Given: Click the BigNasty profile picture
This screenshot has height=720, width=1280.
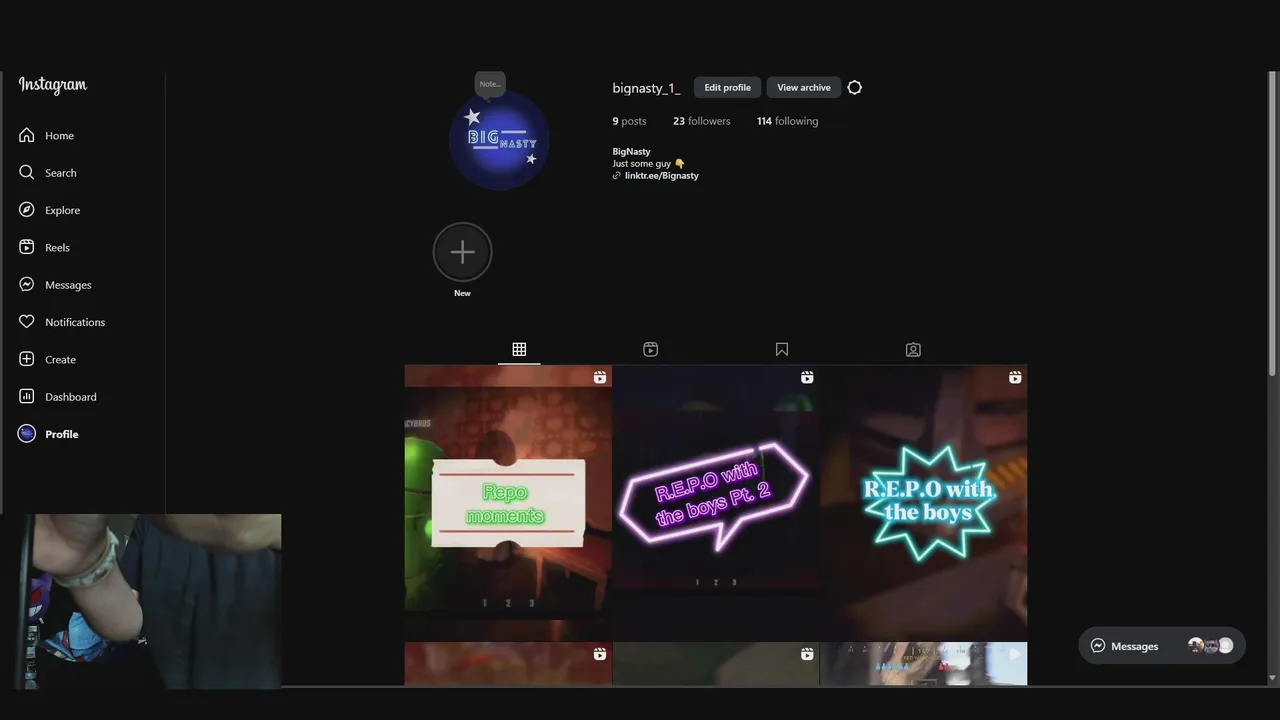Looking at the screenshot, I should tap(500, 140).
